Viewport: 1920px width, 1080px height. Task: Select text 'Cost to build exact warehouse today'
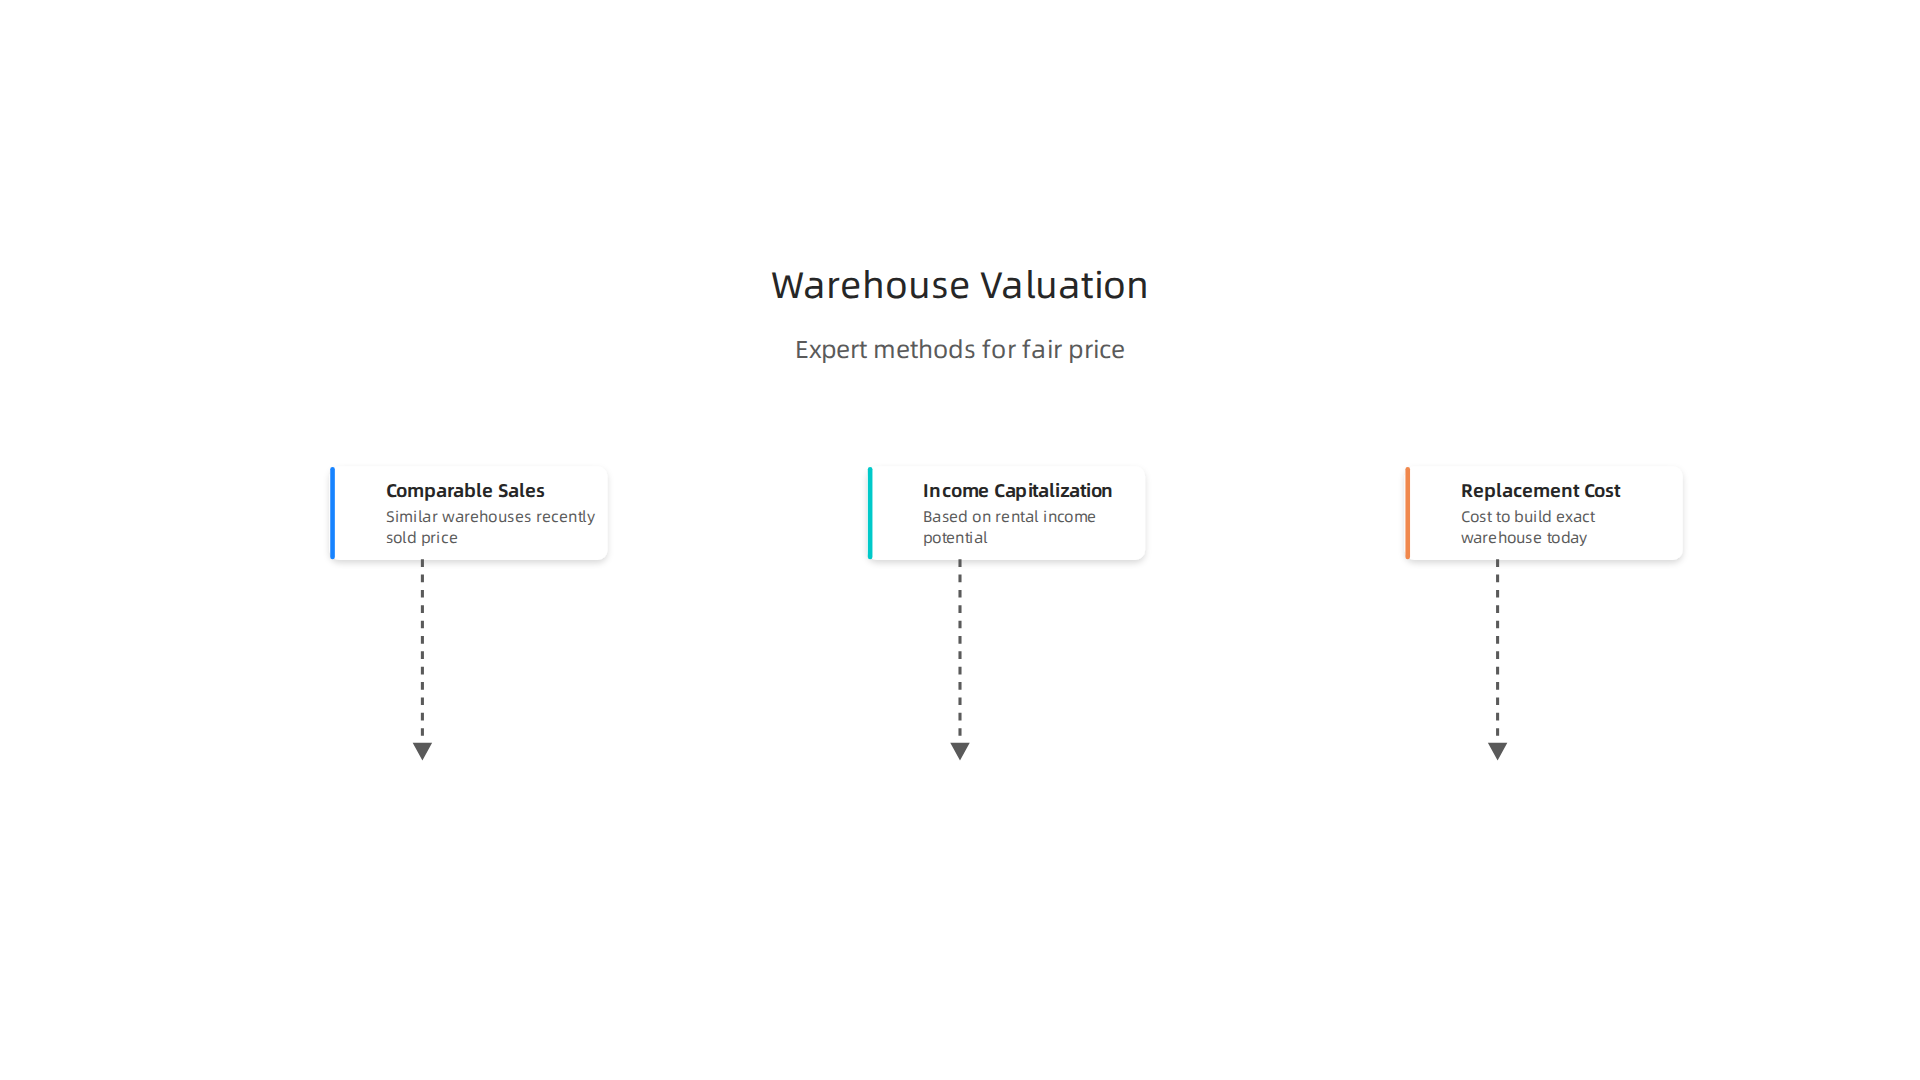1528,527
